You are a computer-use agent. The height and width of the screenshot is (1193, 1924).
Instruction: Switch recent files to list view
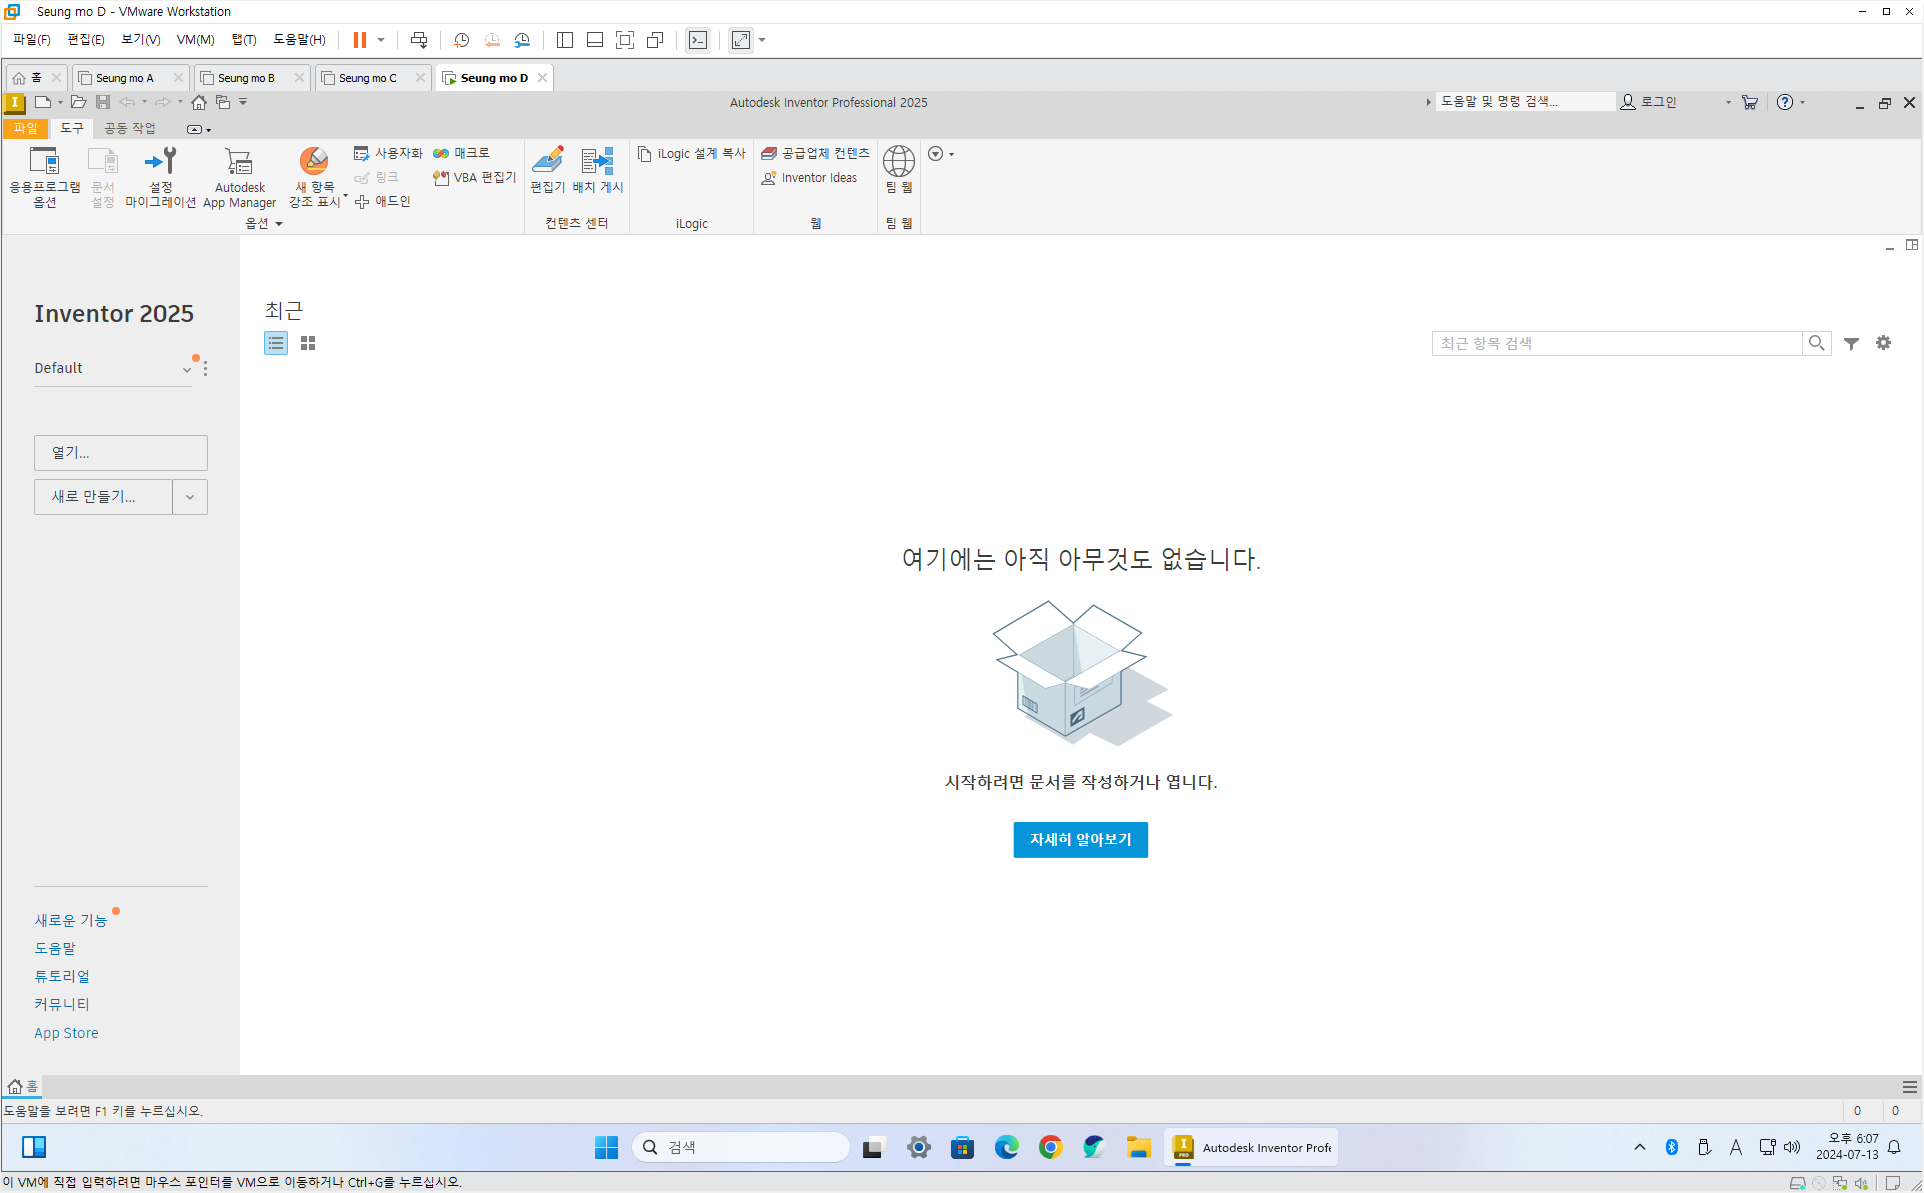276,343
